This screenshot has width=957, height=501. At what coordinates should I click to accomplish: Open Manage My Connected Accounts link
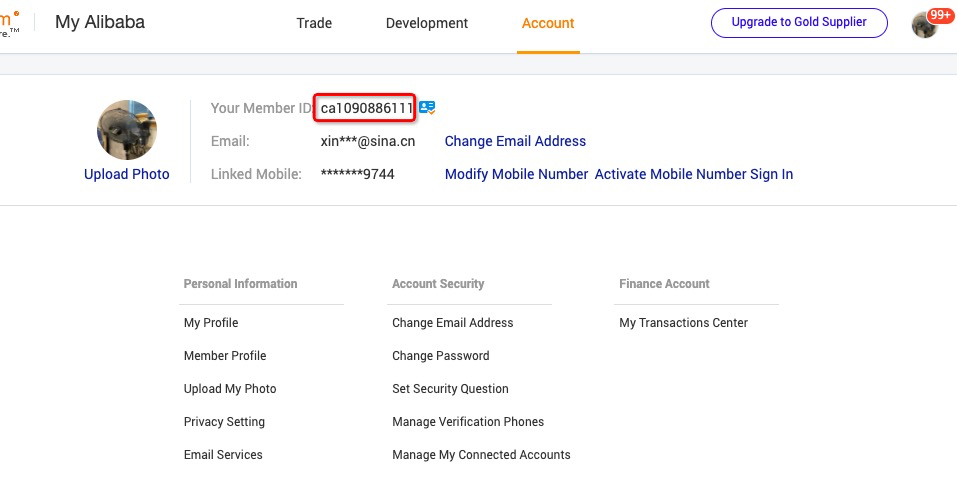pos(482,455)
